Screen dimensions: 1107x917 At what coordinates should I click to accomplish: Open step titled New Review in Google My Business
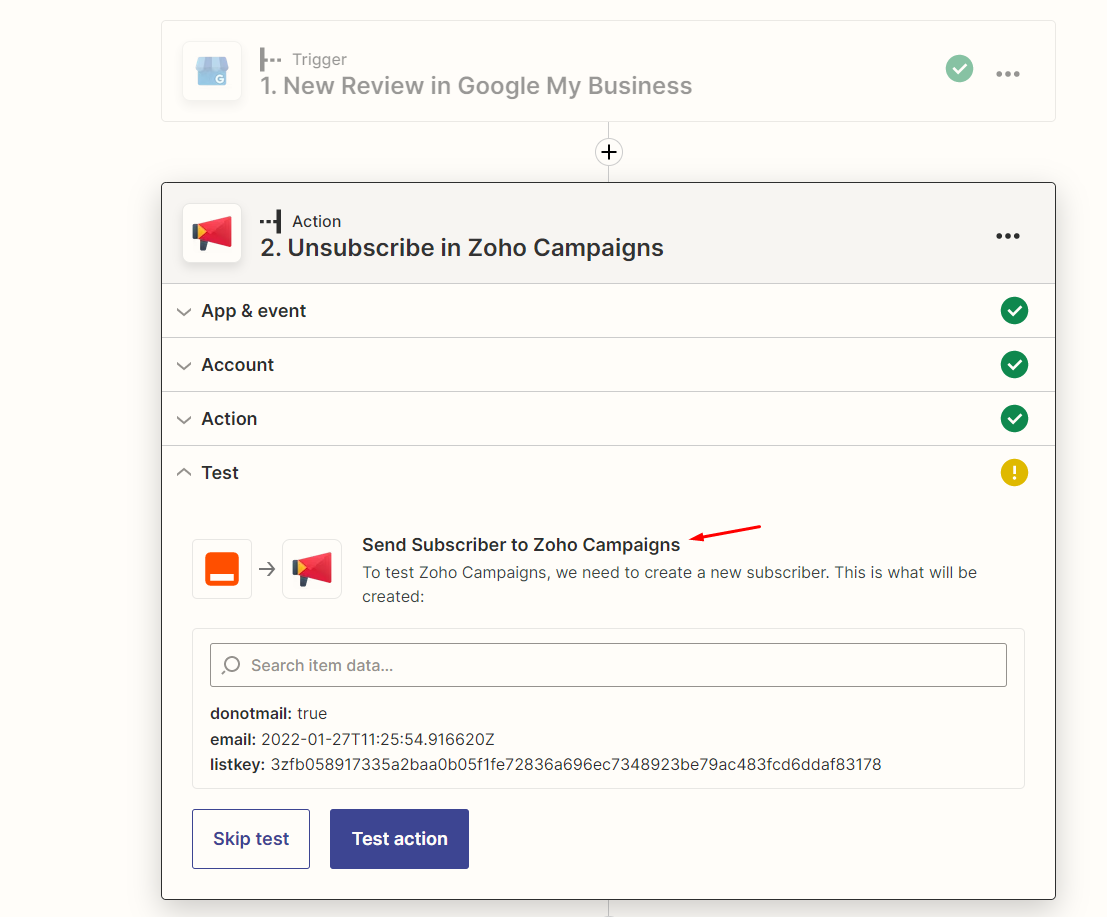[x=476, y=85]
